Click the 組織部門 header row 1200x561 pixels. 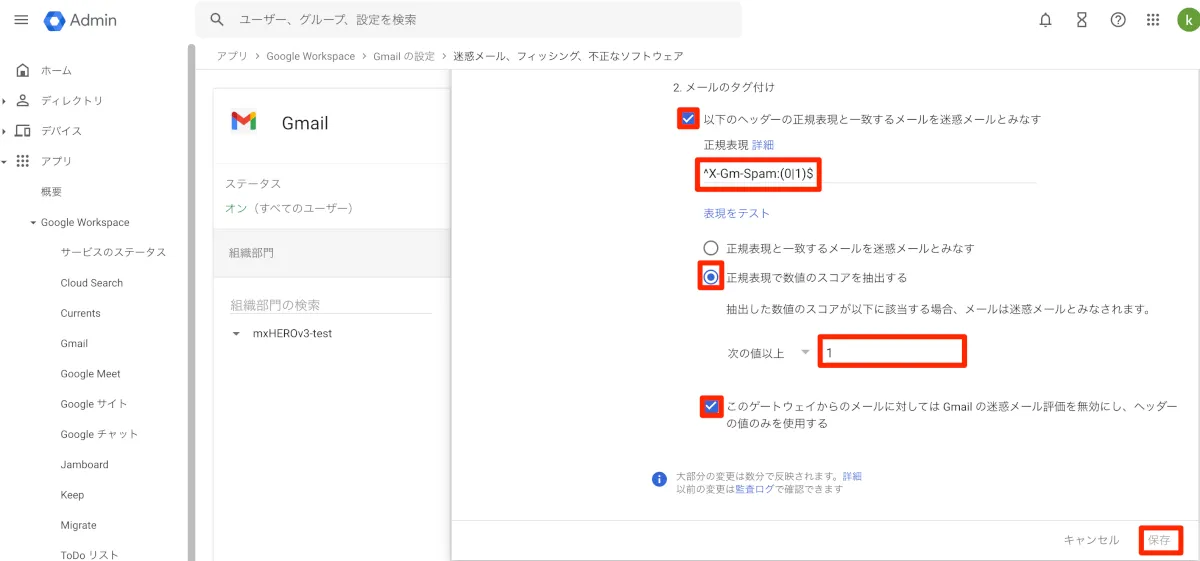[x=332, y=253]
